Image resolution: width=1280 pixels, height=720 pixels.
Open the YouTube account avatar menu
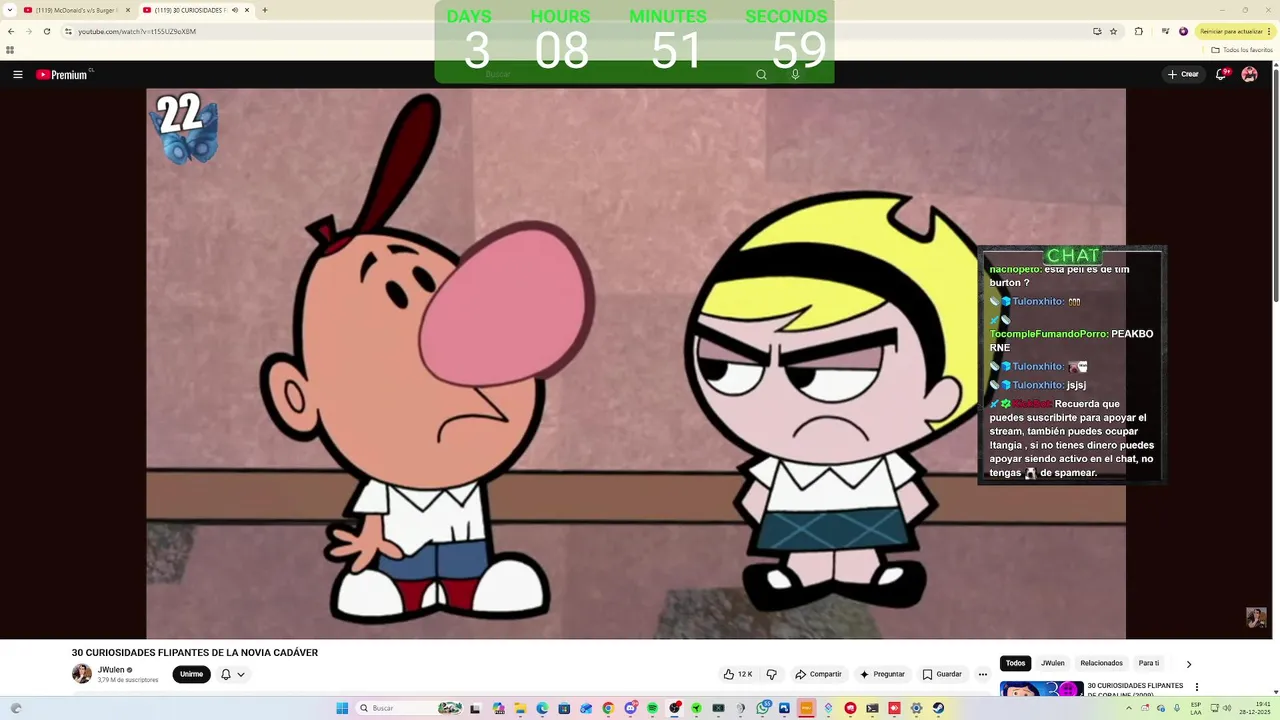click(1249, 74)
